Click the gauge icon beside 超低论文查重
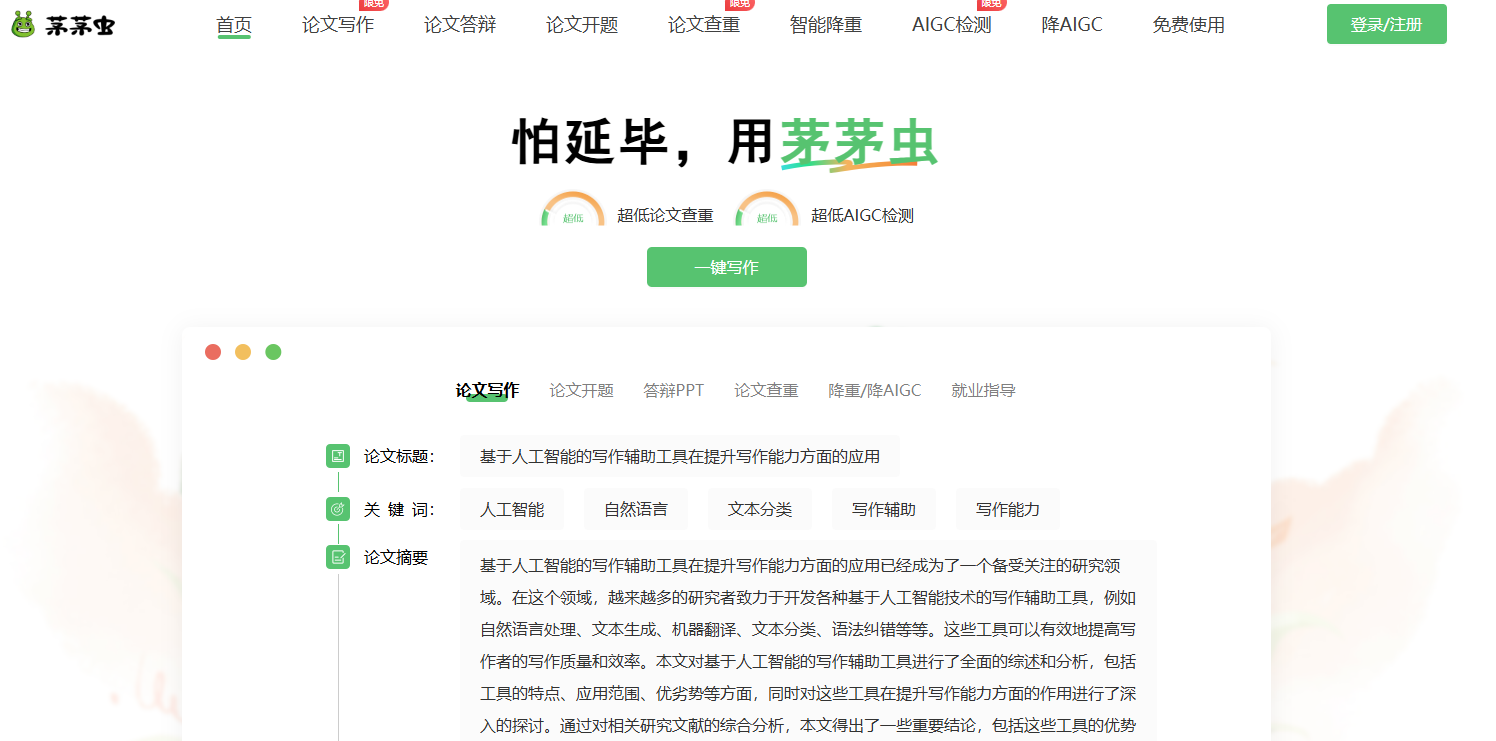This screenshot has width=1496, height=741. (x=573, y=209)
